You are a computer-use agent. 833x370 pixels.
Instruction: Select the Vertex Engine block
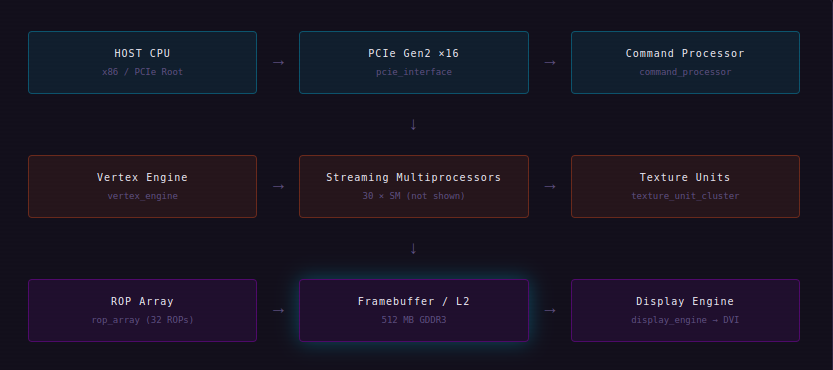tap(142, 187)
